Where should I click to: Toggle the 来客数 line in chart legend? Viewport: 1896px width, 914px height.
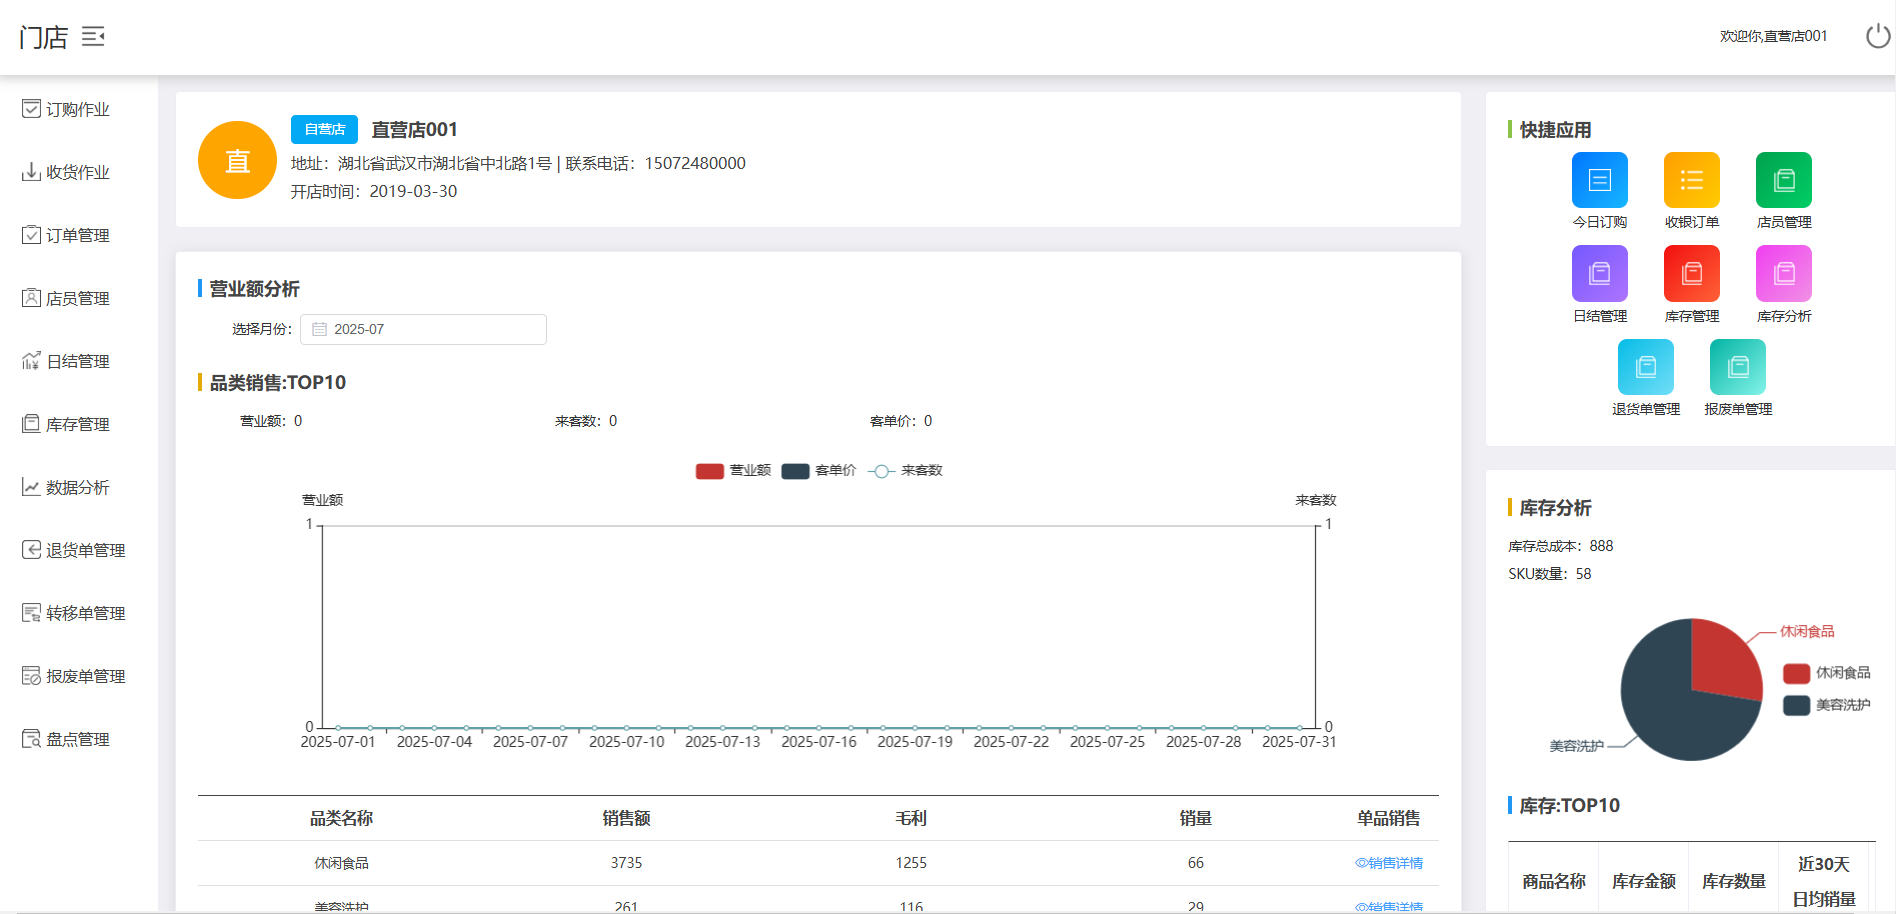pos(881,471)
